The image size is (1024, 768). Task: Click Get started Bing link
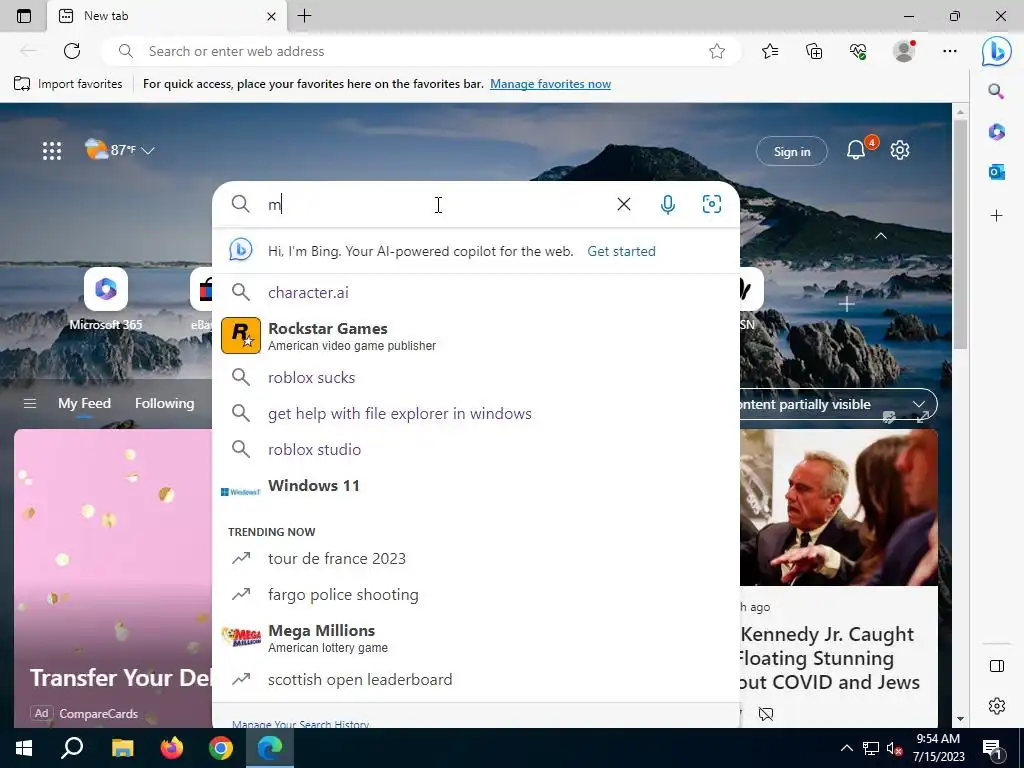[621, 251]
